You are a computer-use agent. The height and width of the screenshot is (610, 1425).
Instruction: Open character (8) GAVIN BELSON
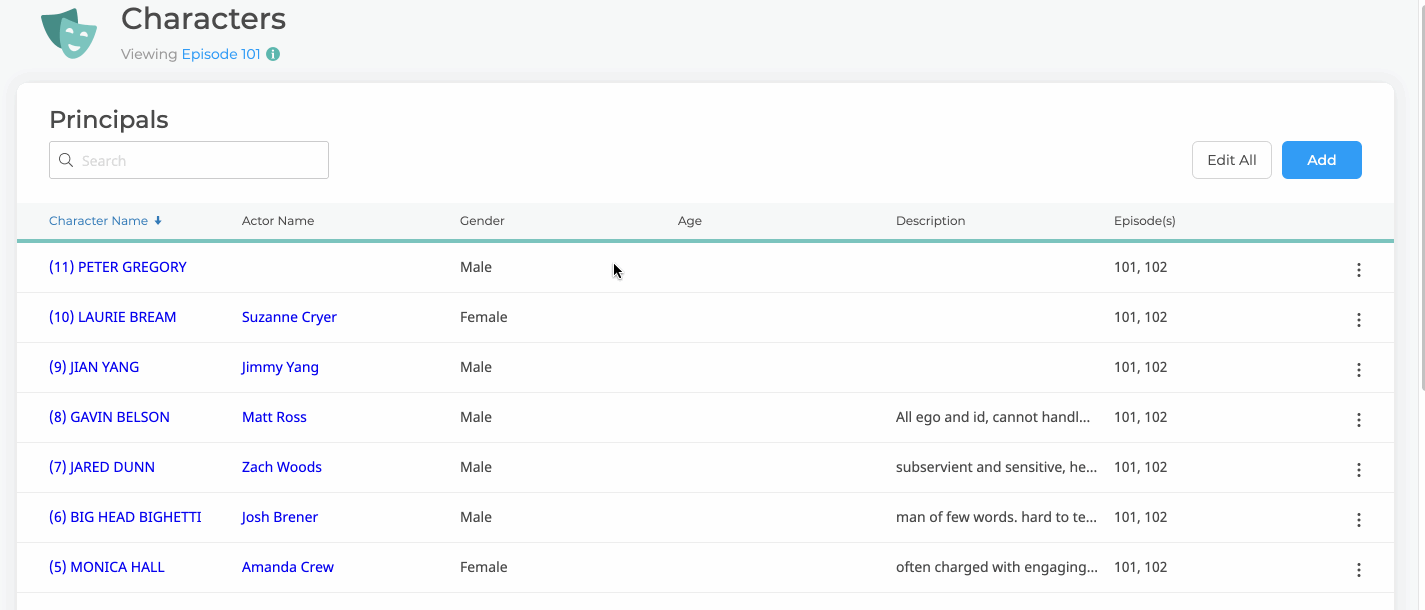click(109, 417)
